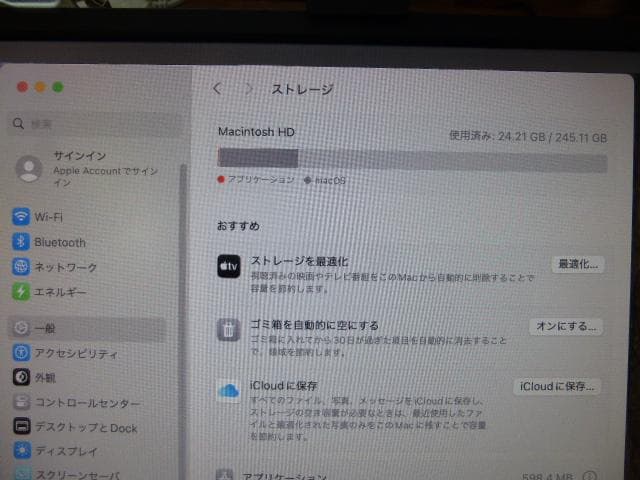Click the yellow minimize window button
Screen dimensions: 640x480
40,87
